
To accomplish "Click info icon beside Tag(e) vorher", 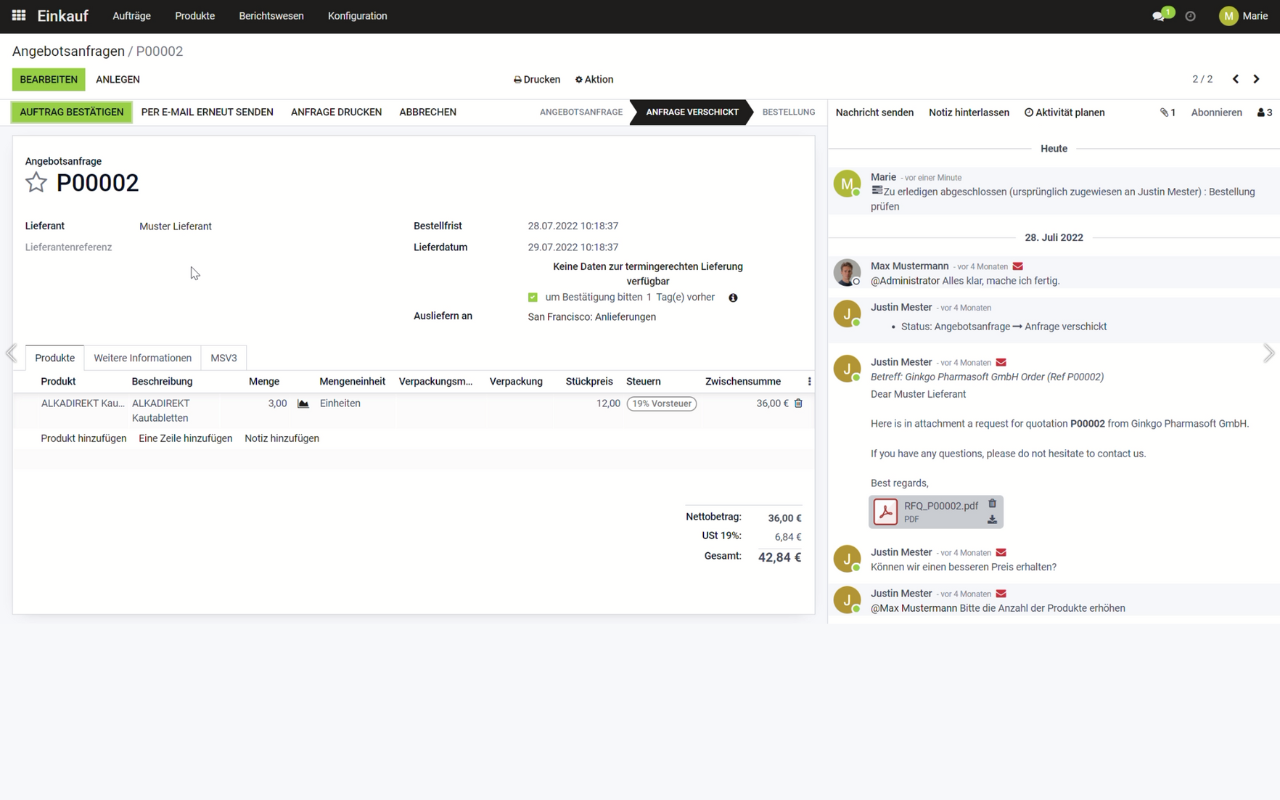I will pyautogui.click(x=733, y=298).
